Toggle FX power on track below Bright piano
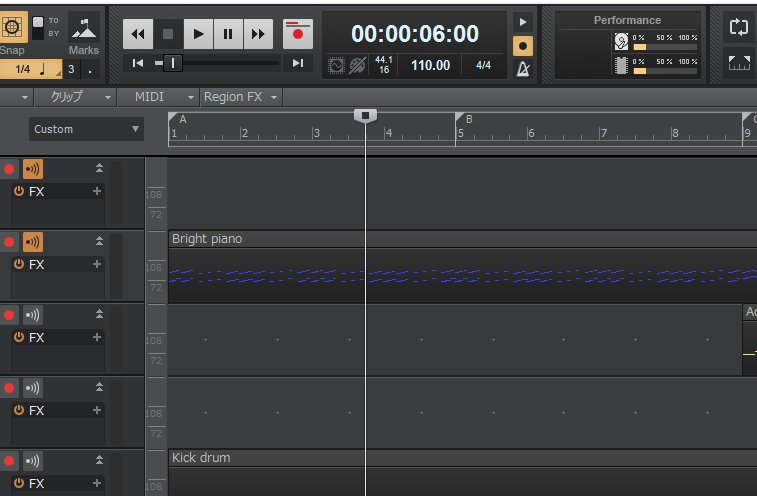This screenshot has height=496, width=757. click(18, 337)
